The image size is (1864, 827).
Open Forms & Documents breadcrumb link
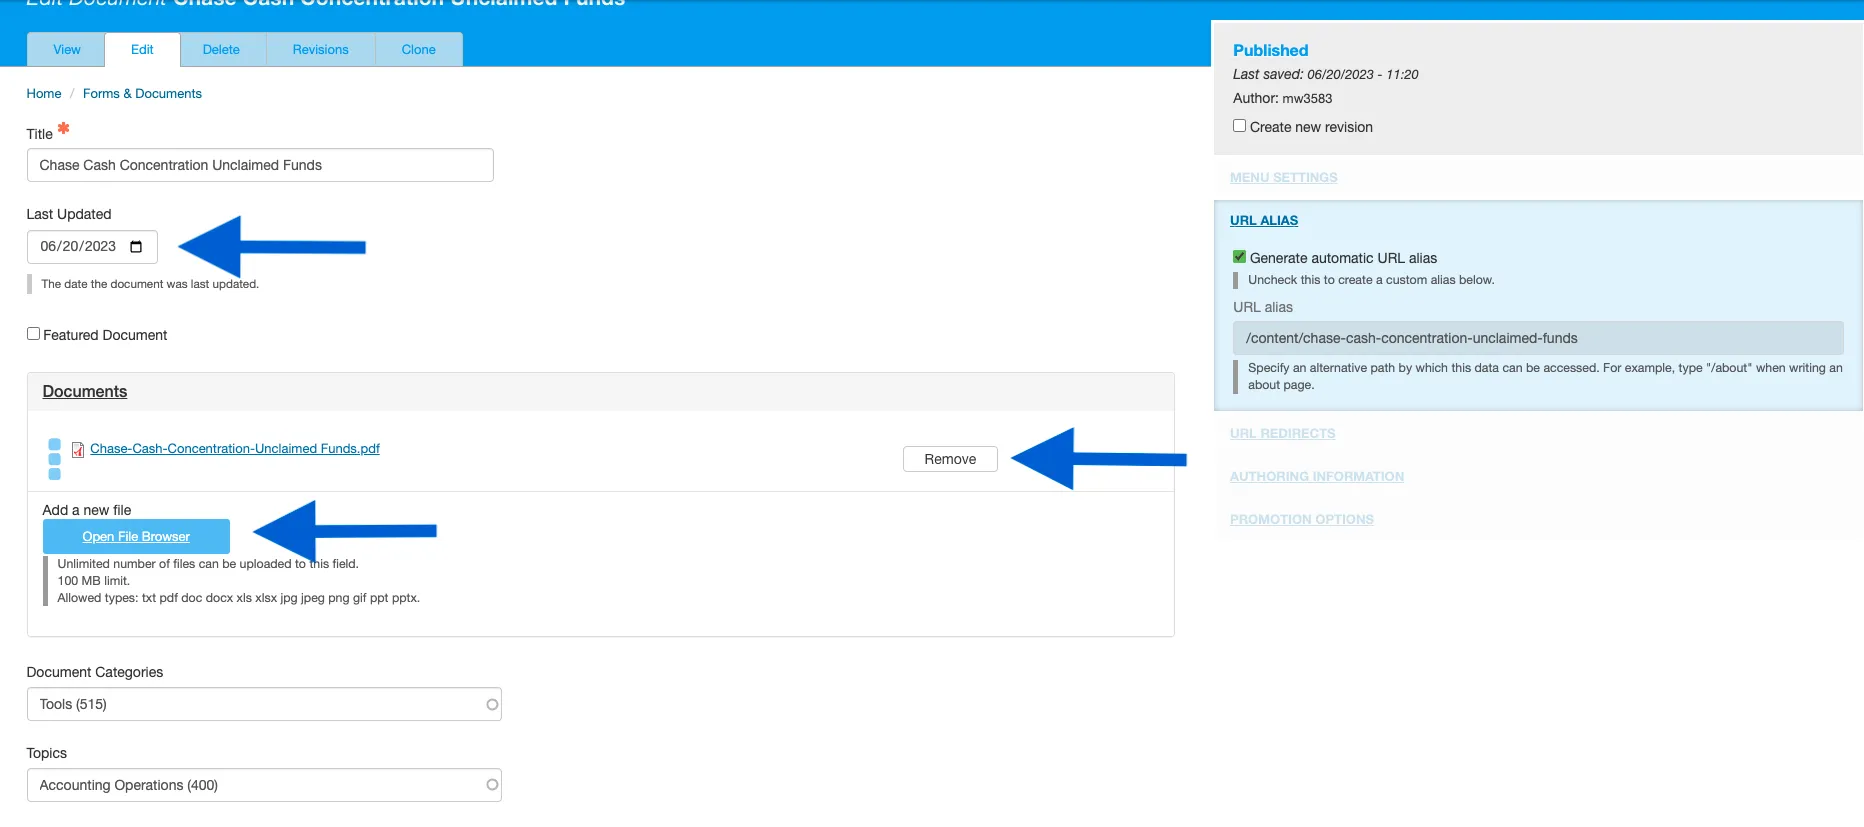pos(142,94)
